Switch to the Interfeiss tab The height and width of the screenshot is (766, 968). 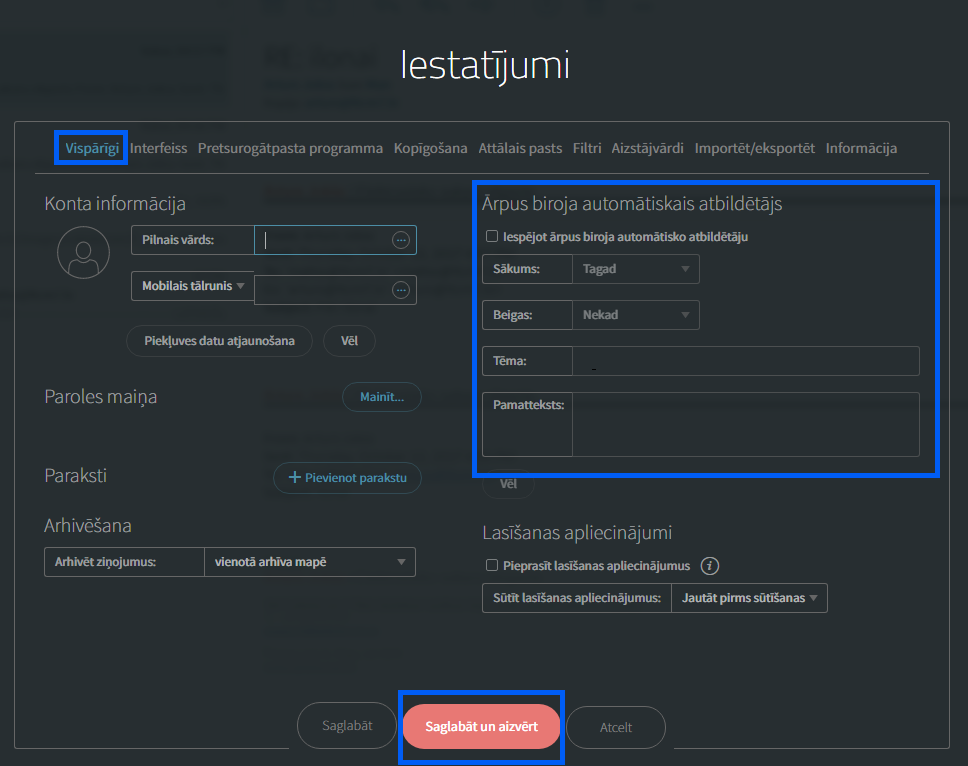[x=159, y=148]
